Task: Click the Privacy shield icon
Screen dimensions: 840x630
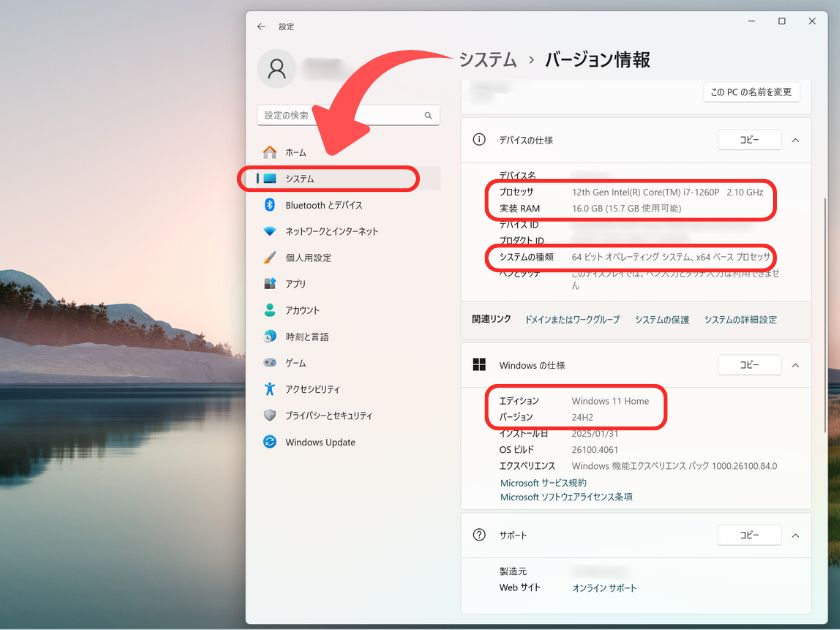Action: click(x=269, y=415)
